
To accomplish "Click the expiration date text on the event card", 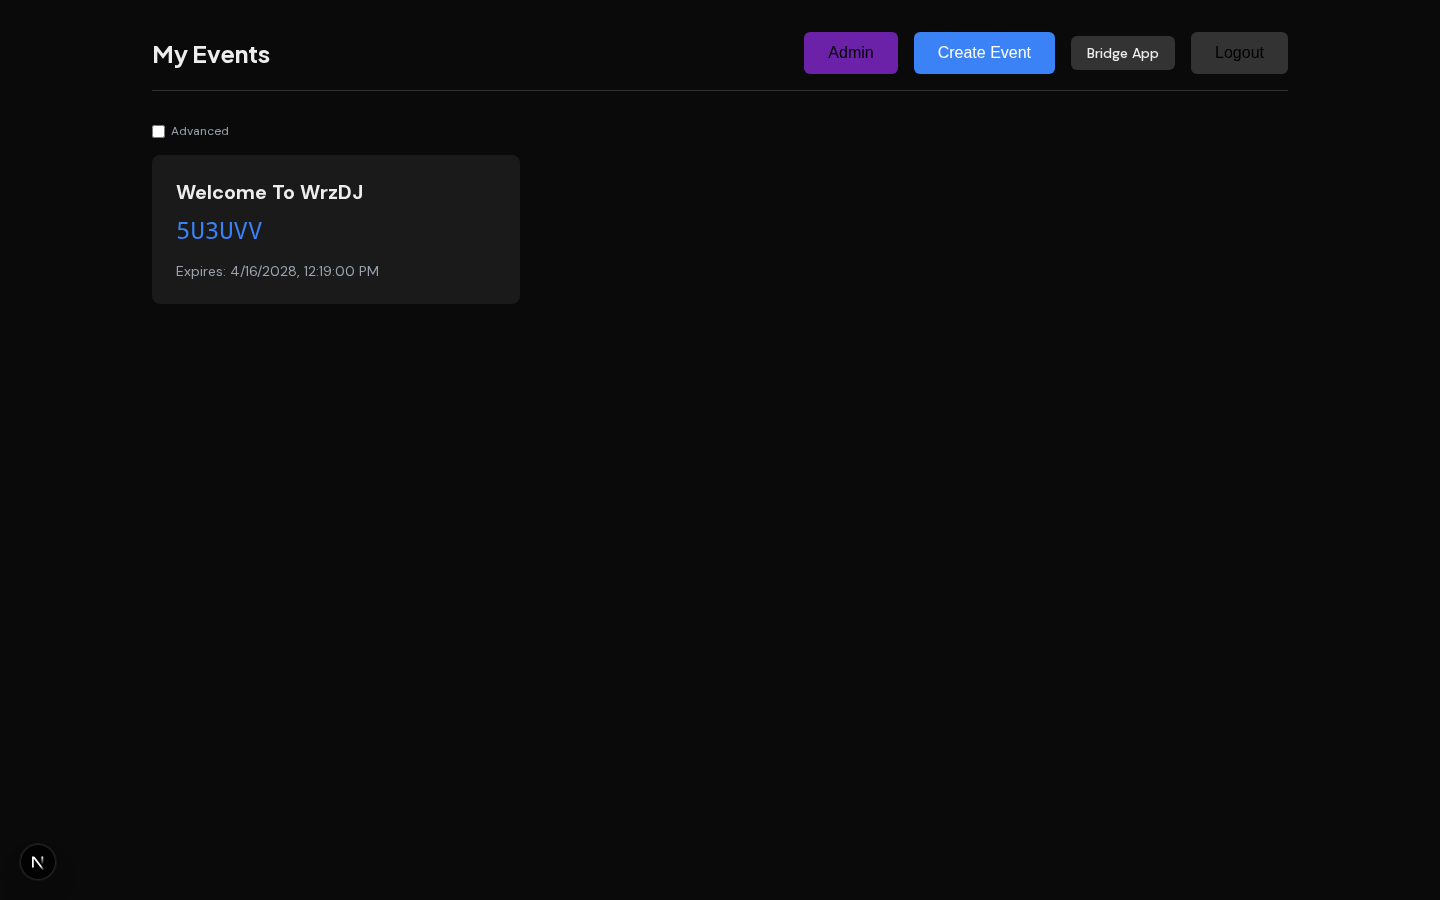I will coord(277,271).
